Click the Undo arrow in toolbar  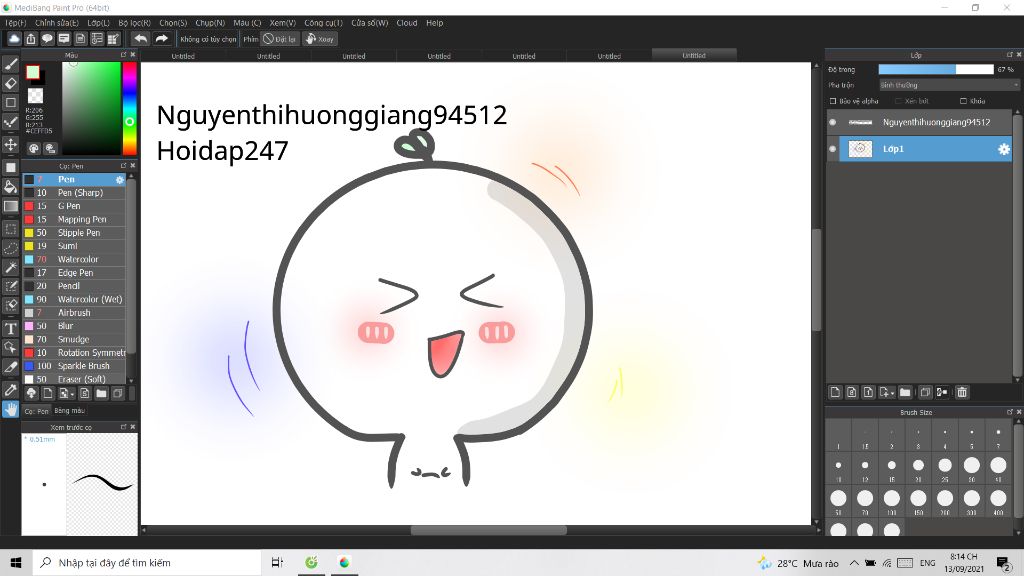[x=140, y=39]
